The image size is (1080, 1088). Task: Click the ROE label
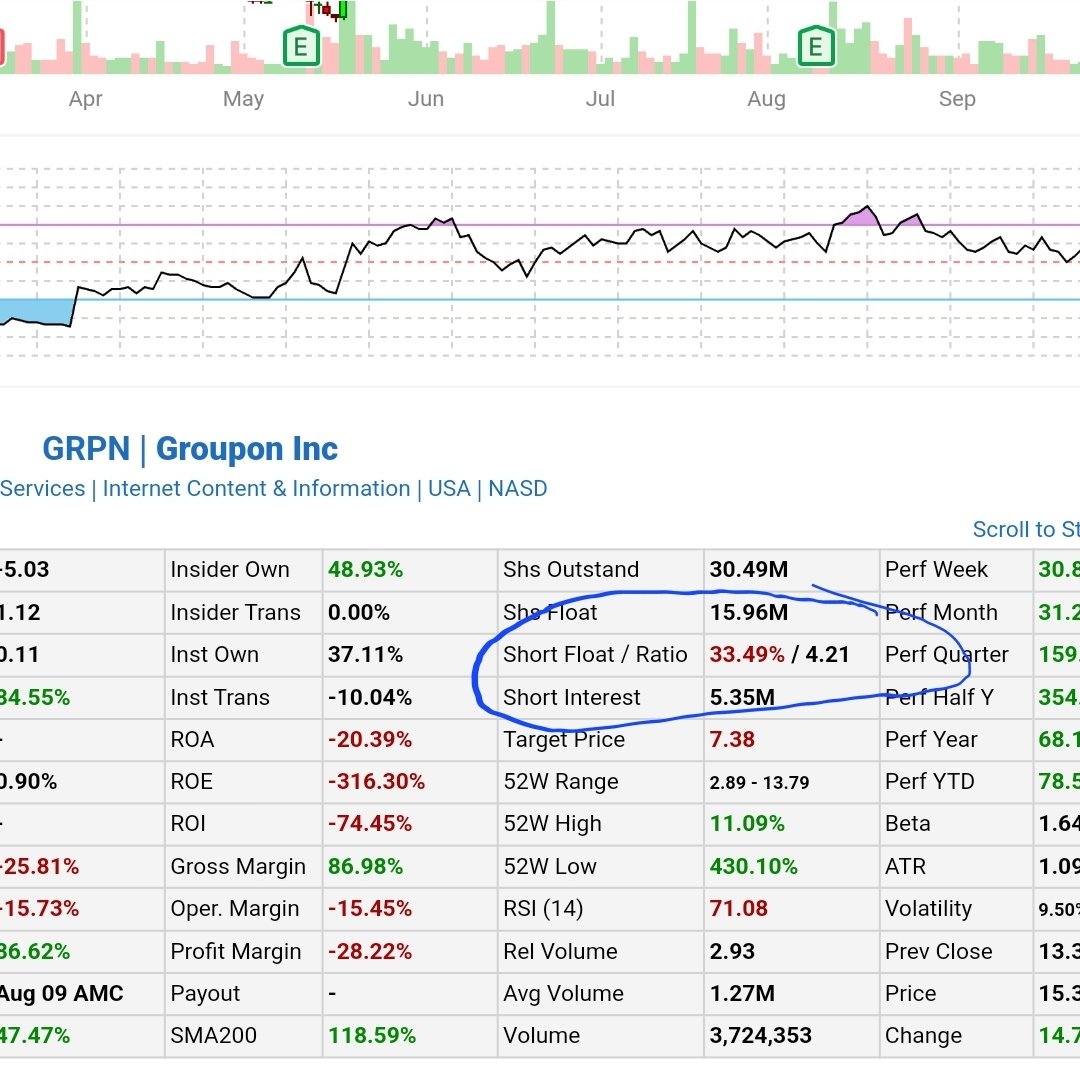click(x=192, y=782)
